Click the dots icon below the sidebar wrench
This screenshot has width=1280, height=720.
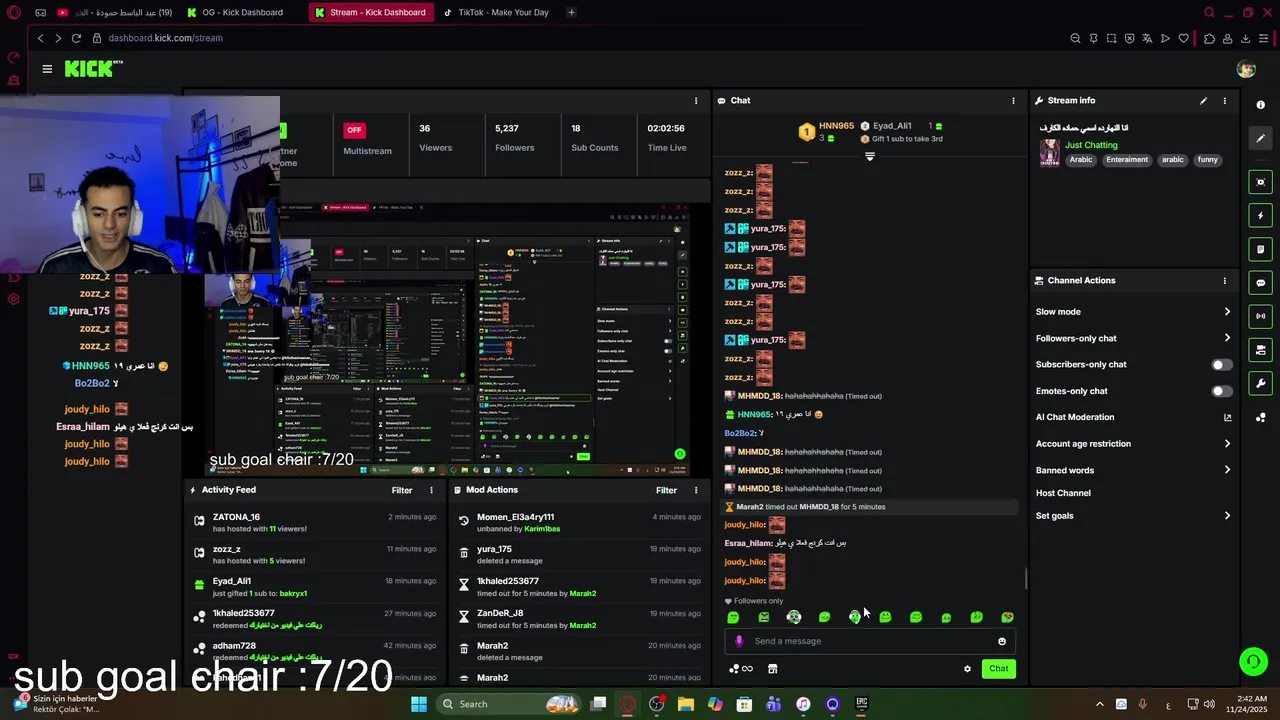(x=1260, y=417)
